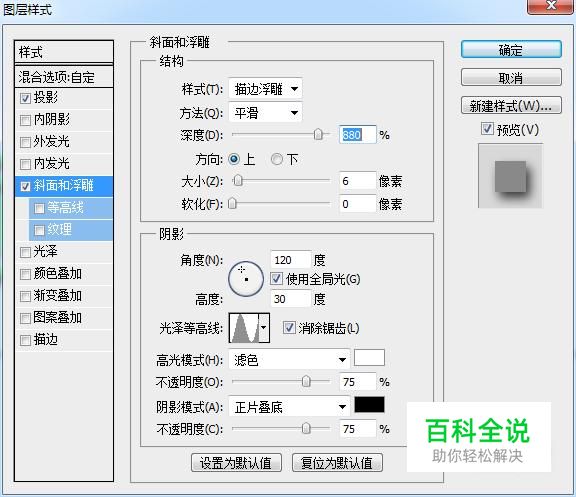Click the angle dial circle
This screenshot has height=497, width=576.
246,279
